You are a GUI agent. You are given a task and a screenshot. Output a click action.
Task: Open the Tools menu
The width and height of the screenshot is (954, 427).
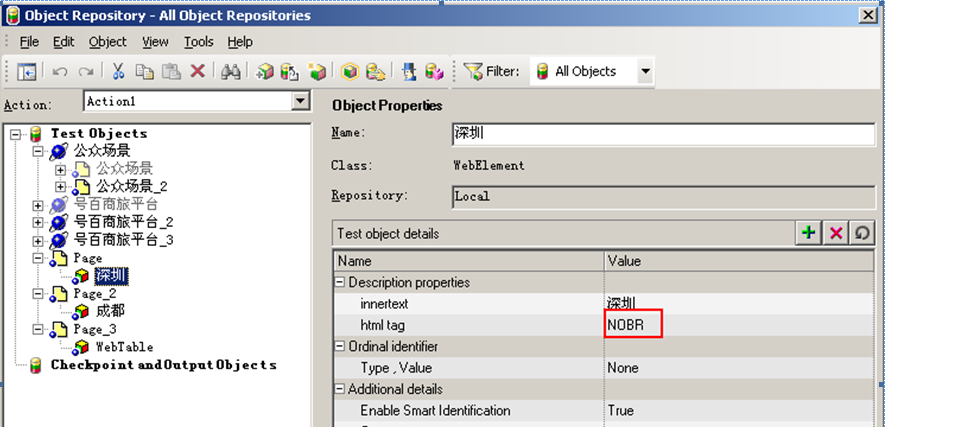pyautogui.click(x=198, y=42)
